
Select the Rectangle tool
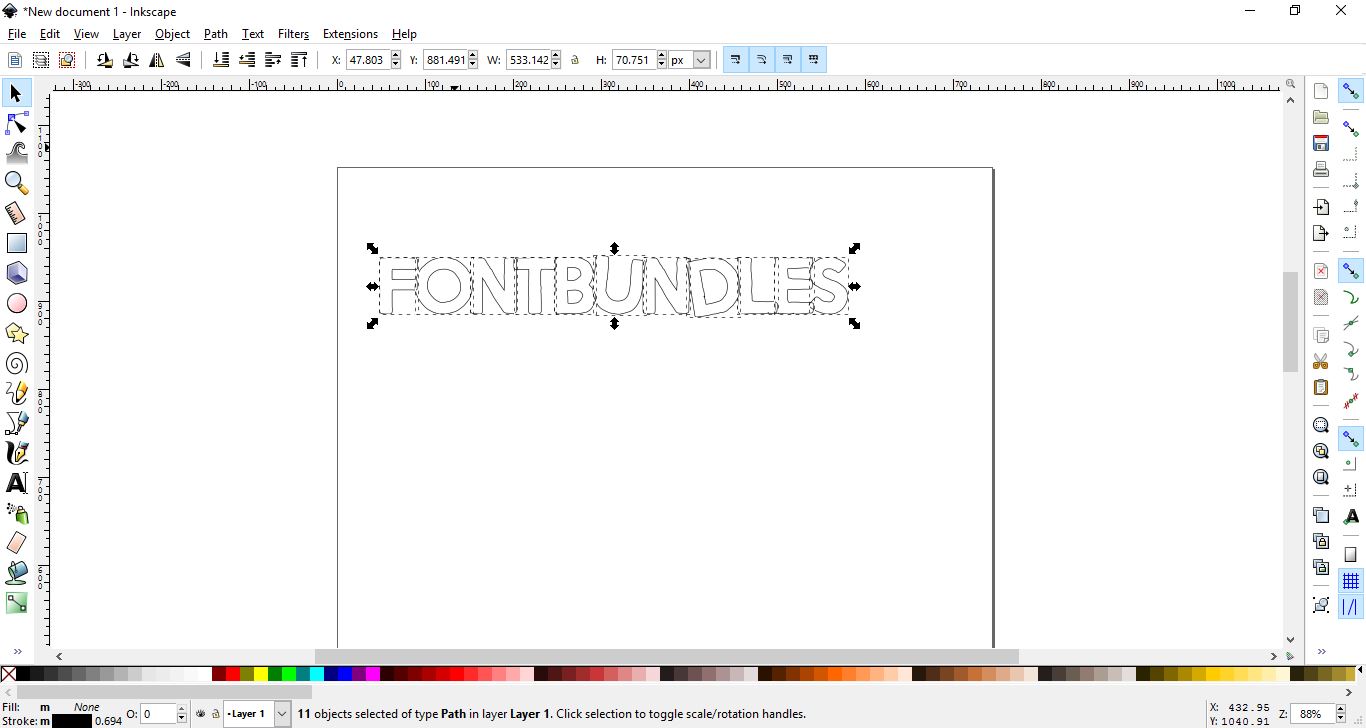[x=16, y=243]
